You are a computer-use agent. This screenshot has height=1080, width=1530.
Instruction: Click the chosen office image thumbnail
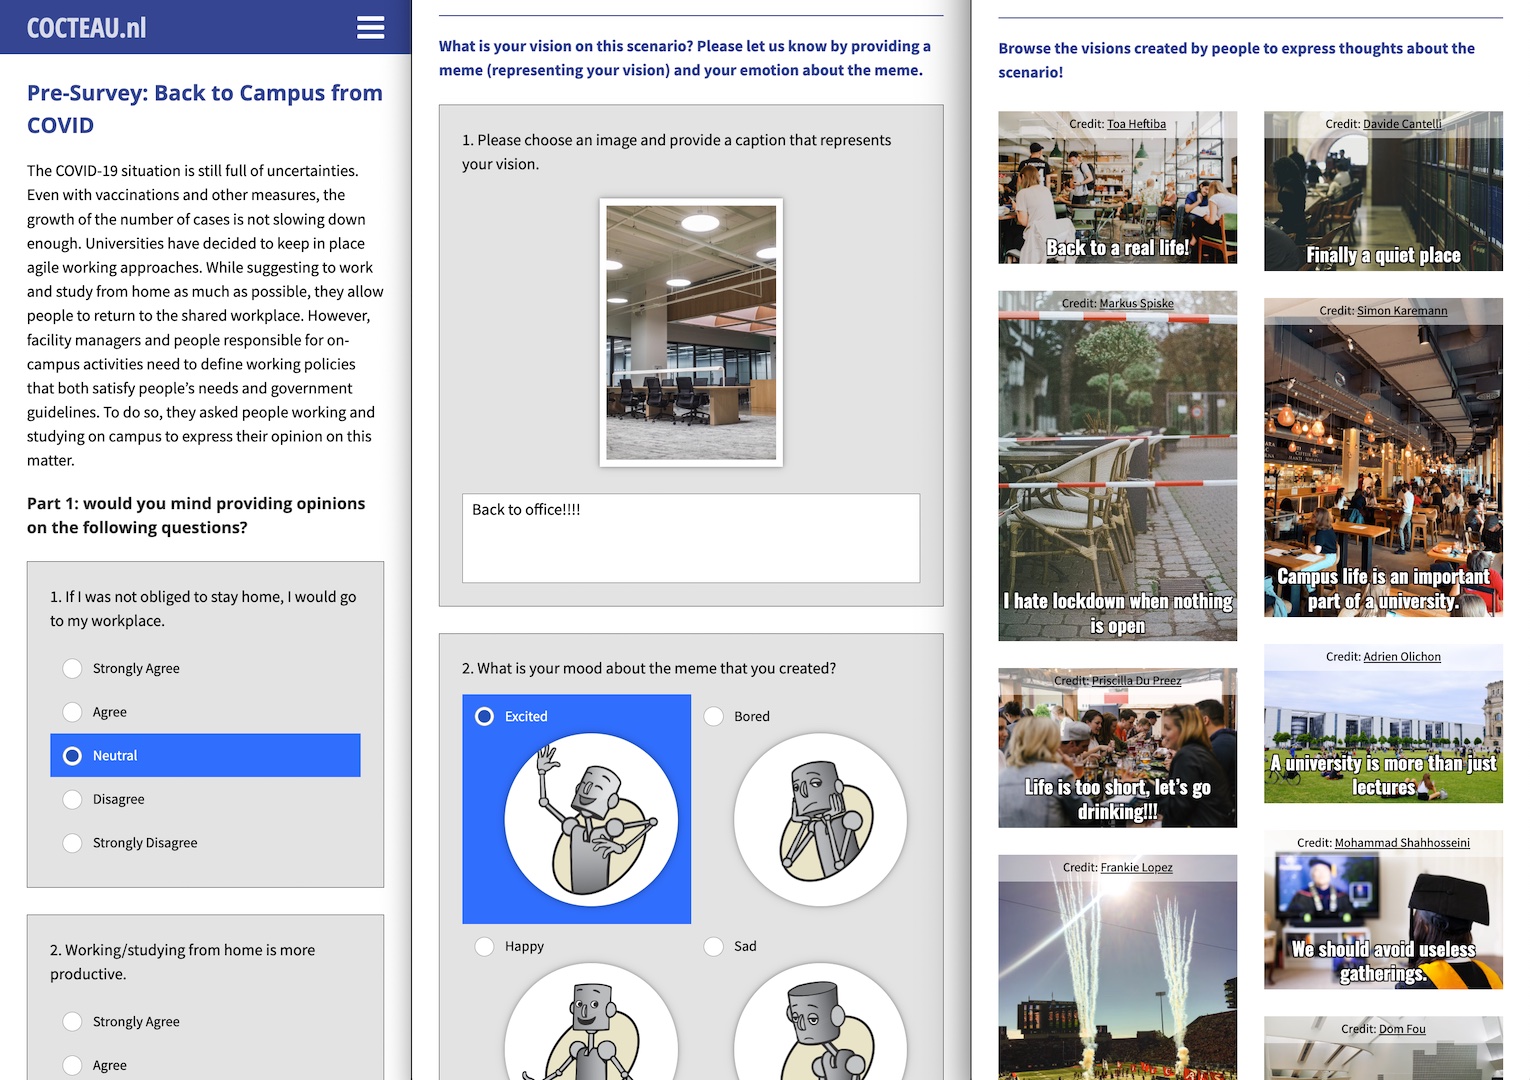pos(690,332)
